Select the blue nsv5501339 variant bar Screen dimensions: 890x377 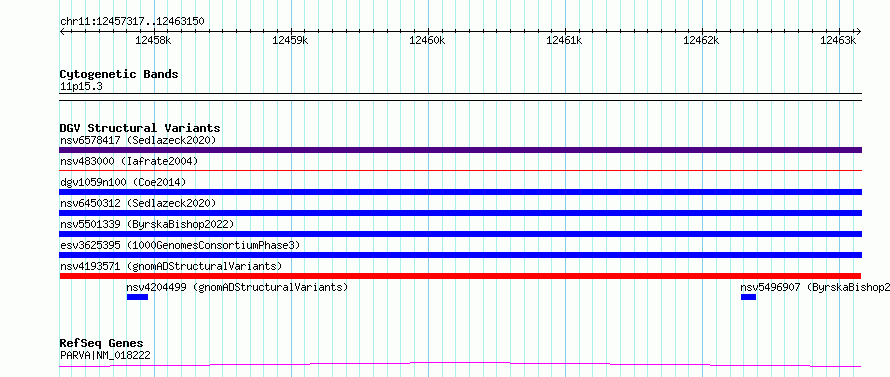(460, 234)
